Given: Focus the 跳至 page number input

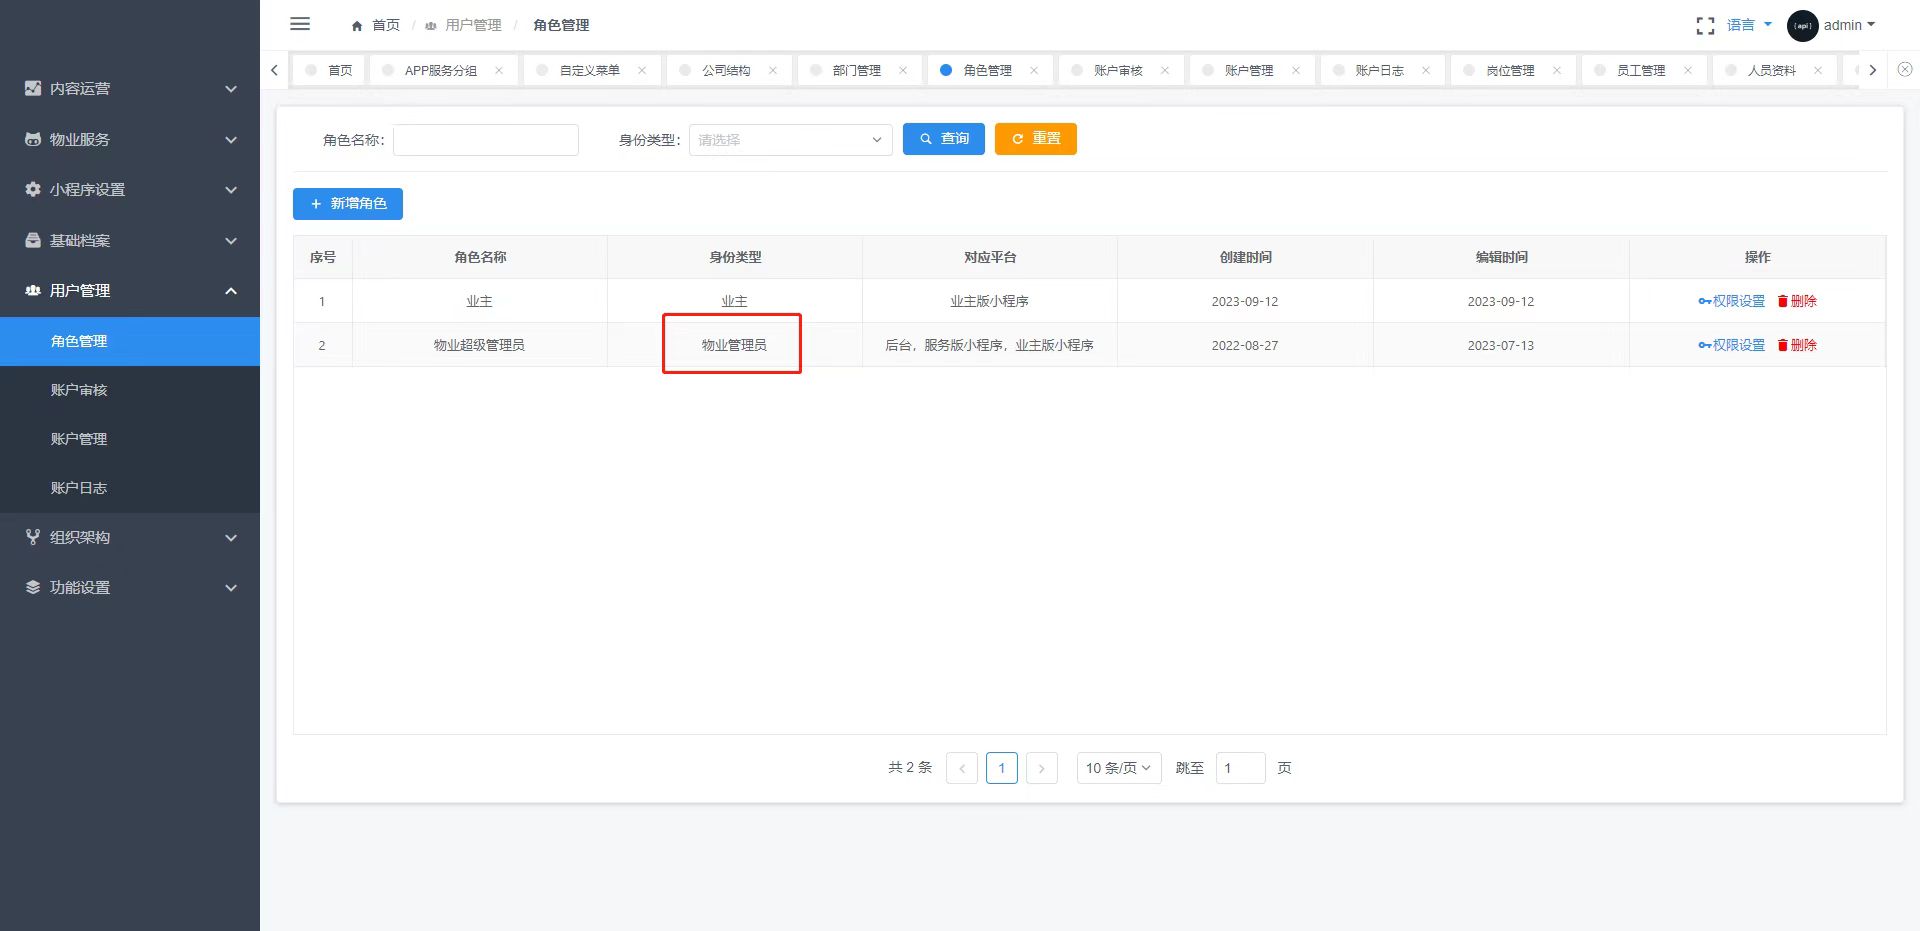Looking at the screenshot, I should (x=1241, y=768).
